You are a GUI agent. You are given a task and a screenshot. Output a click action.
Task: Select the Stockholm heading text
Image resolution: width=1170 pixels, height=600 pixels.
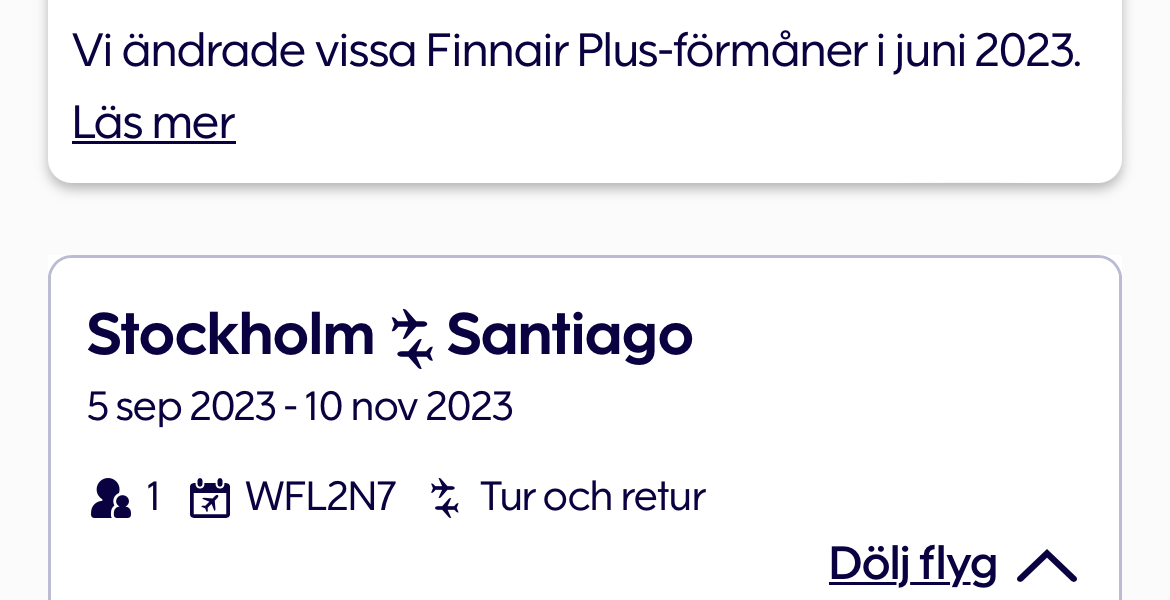click(x=230, y=336)
